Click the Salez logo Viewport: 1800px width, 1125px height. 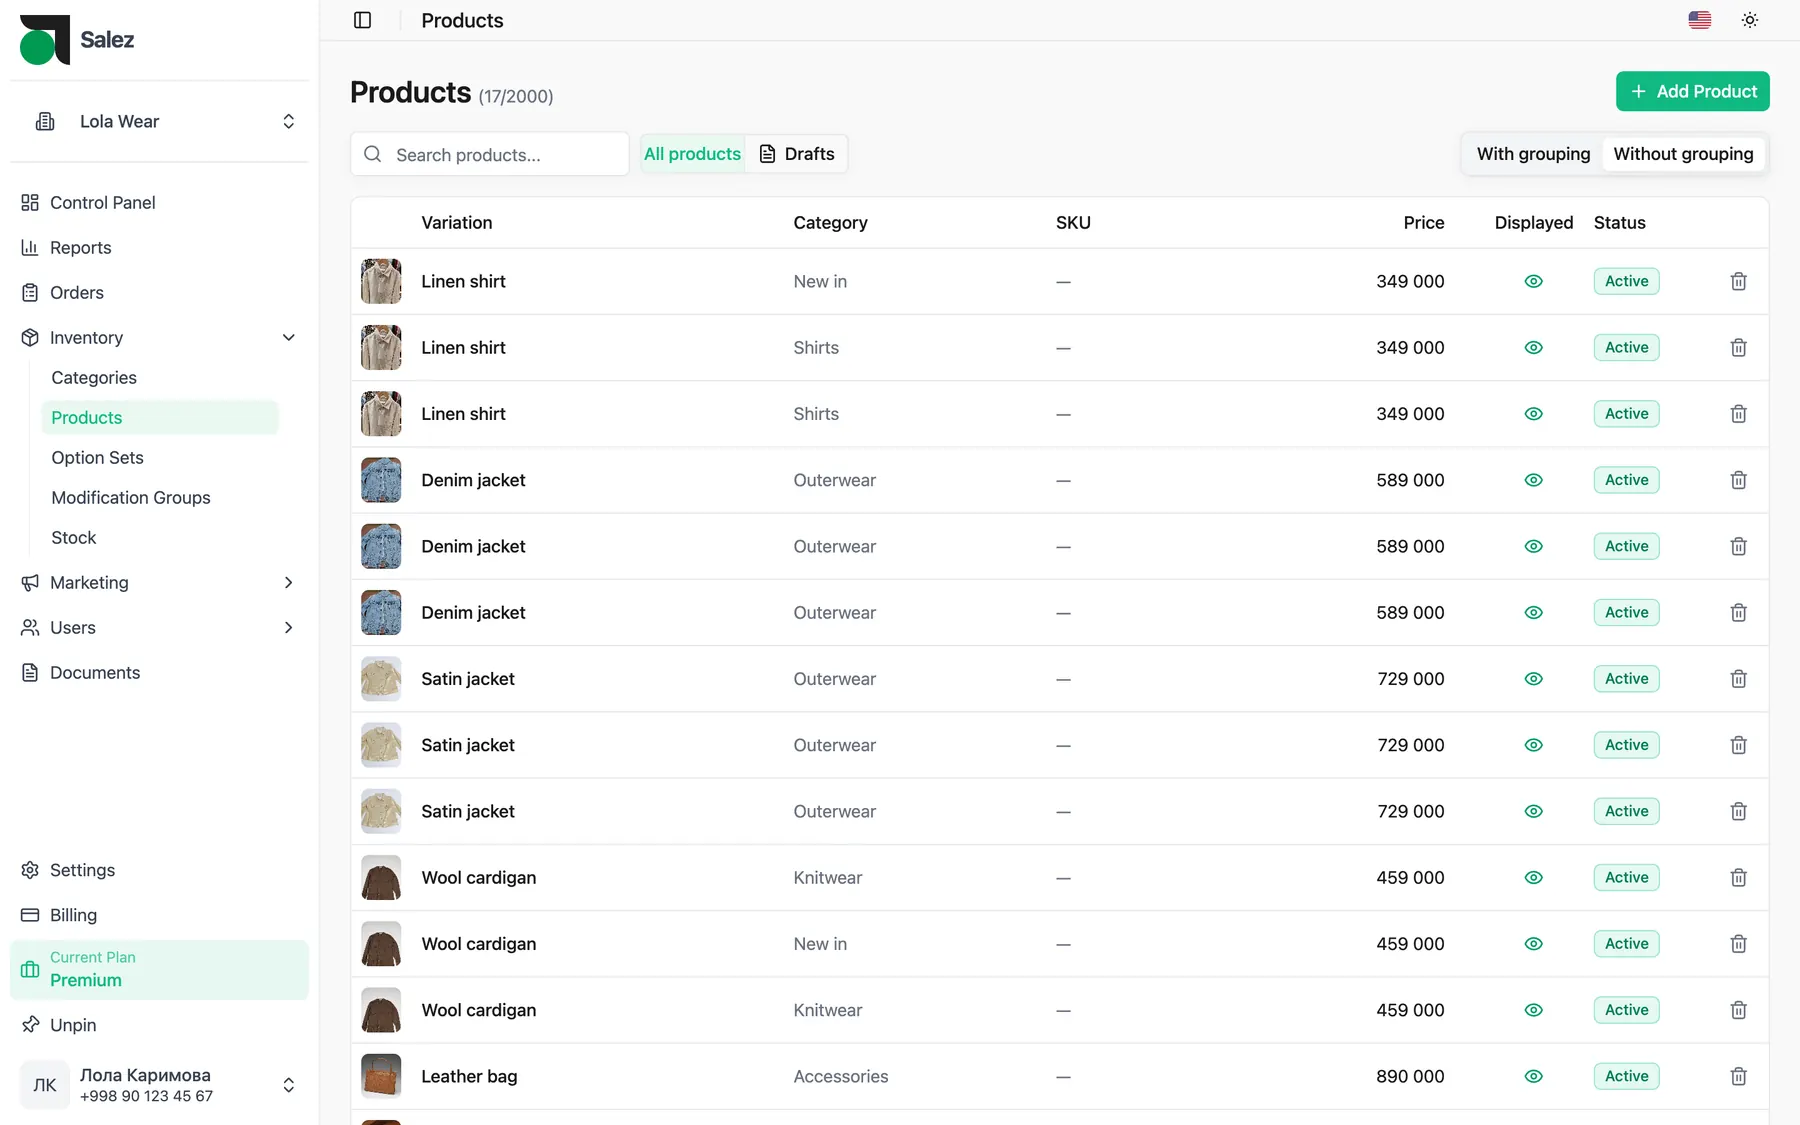coord(77,40)
